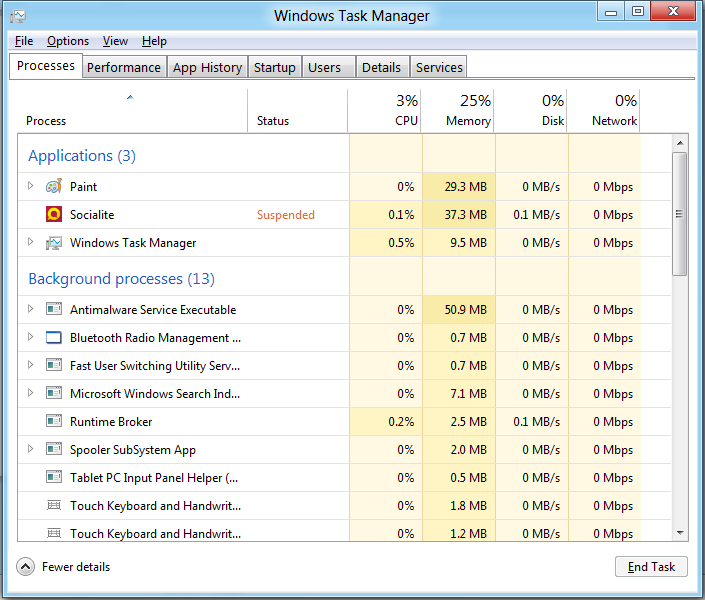Image resolution: width=705 pixels, height=600 pixels.
Task: Collapse view using Fewer details arrow
Action: (26, 567)
